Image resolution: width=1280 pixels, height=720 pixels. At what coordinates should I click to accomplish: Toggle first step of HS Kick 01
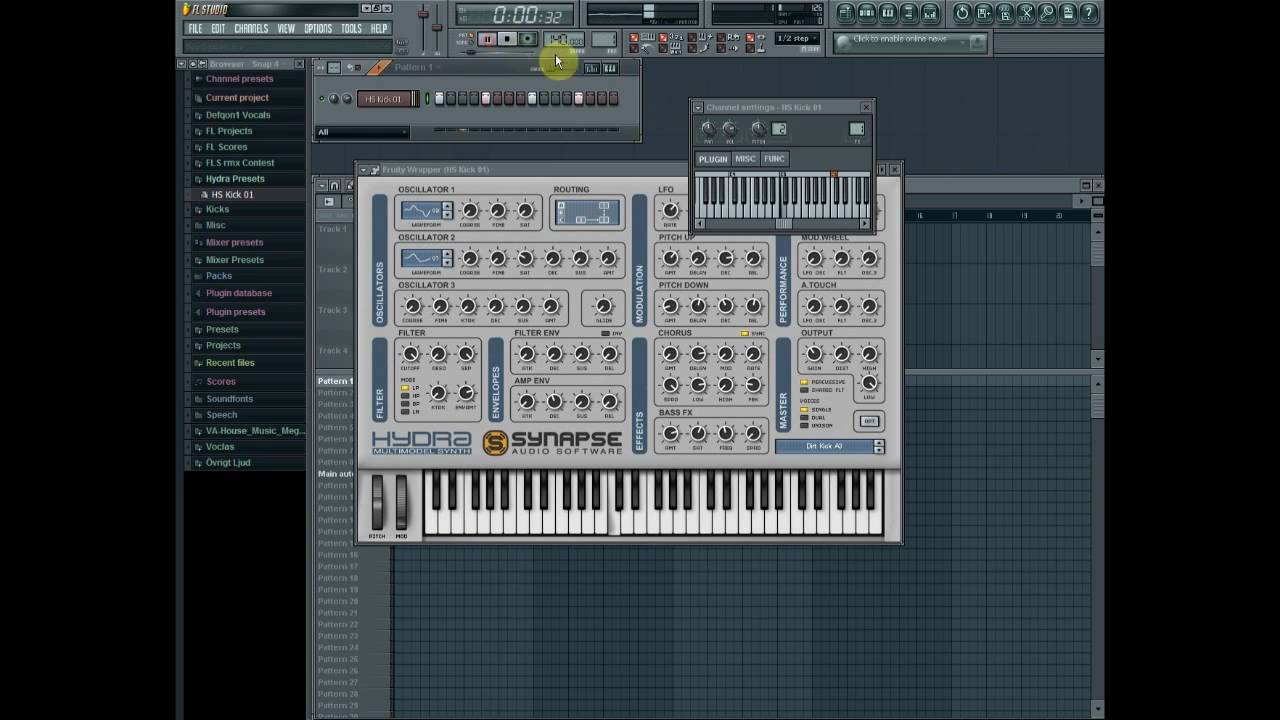pos(439,98)
